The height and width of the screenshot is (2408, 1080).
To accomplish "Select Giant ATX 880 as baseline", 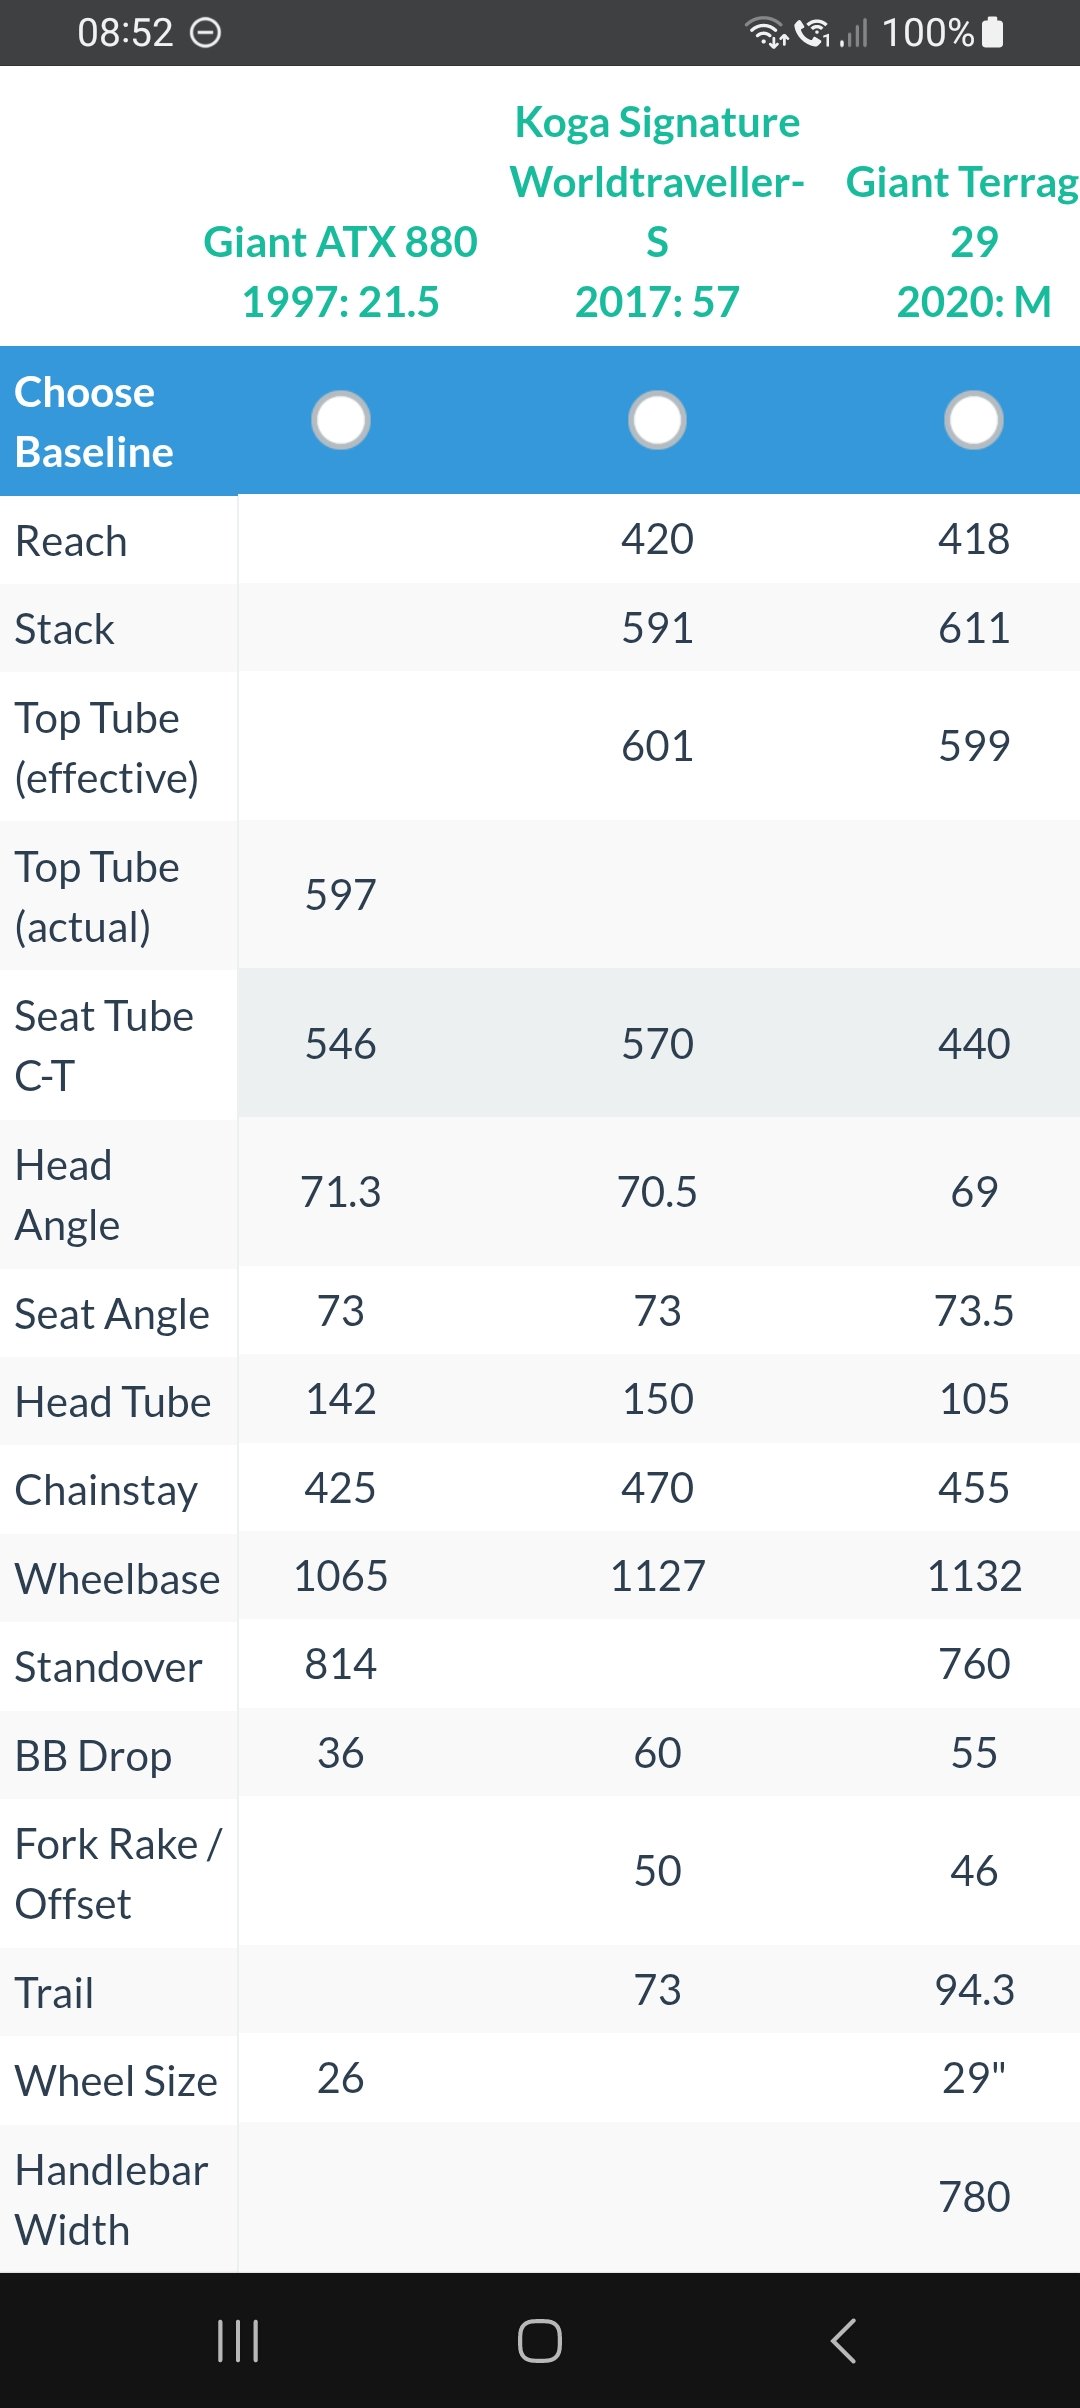I will (x=341, y=420).
